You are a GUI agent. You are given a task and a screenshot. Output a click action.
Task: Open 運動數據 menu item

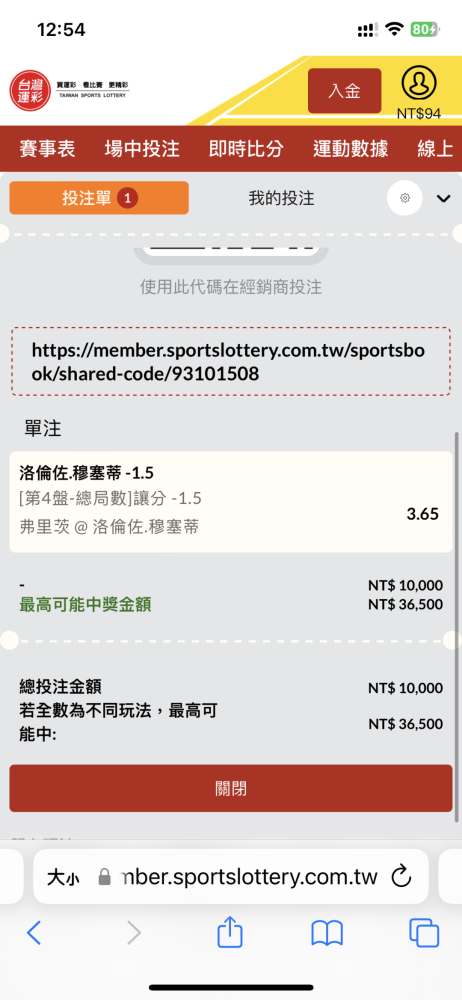click(x=350, y=149)
